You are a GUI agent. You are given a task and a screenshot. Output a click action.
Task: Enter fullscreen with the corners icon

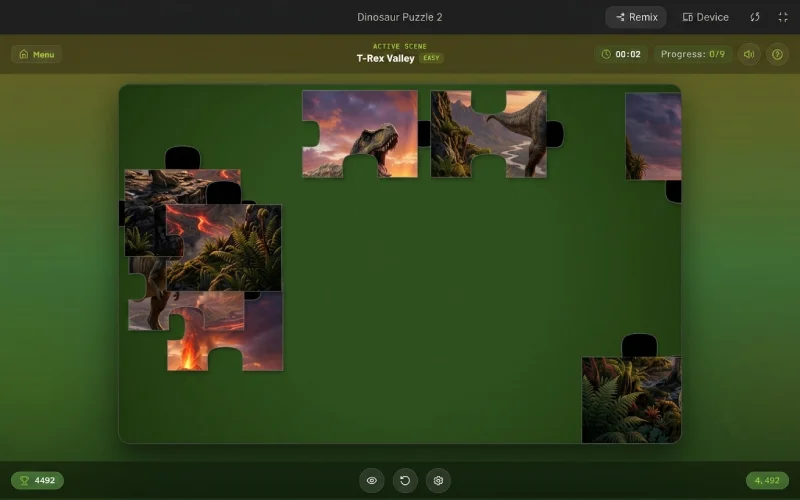click(783, 17)
